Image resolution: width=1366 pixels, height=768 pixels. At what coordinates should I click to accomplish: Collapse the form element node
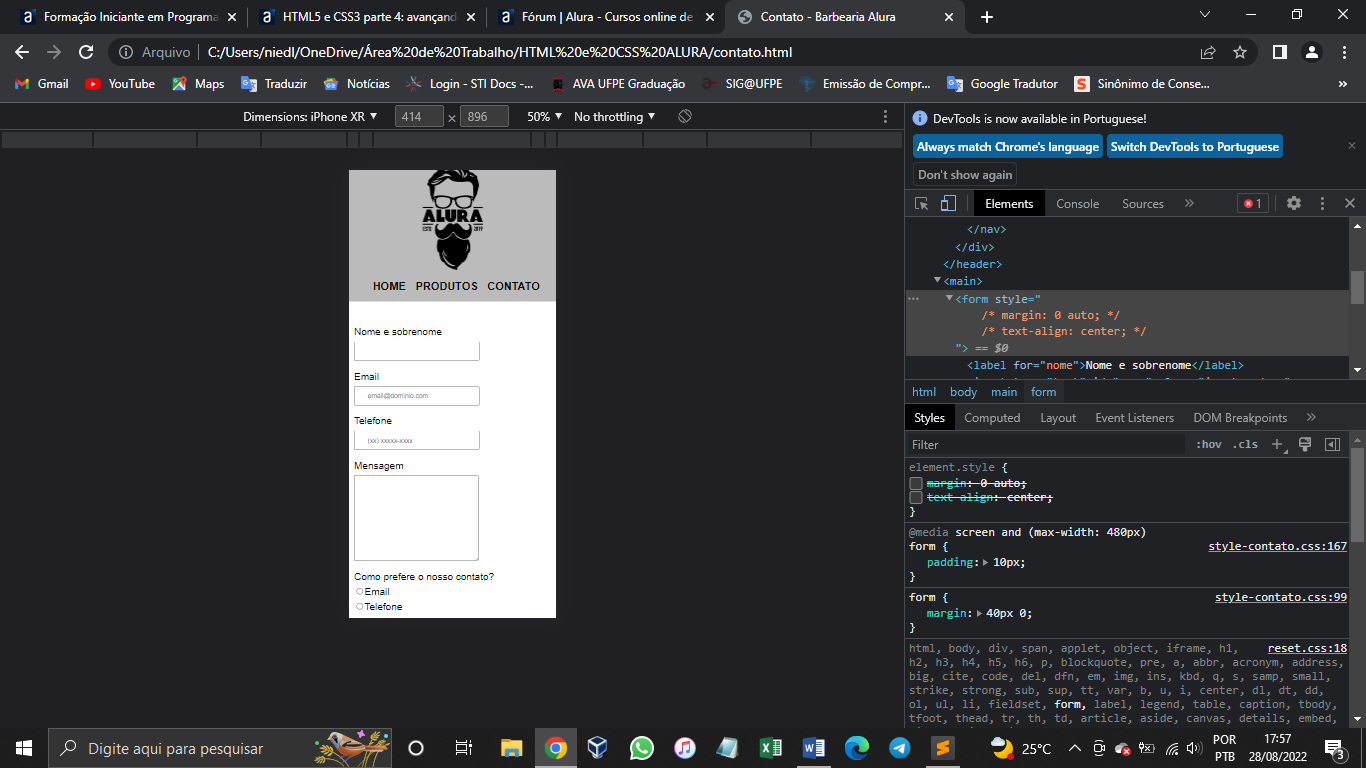(x=950, y=298)
